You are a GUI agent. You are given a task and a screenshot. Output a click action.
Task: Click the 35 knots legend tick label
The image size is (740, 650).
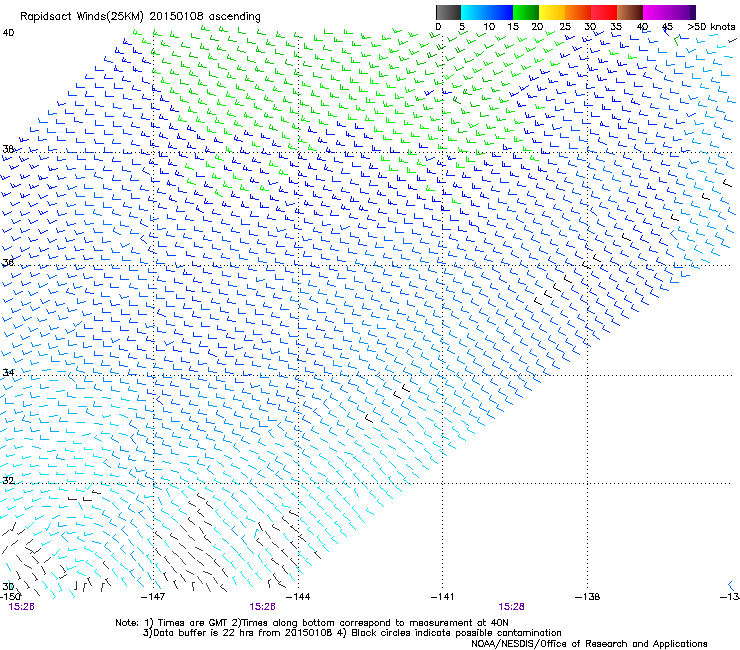coord(616,27)
